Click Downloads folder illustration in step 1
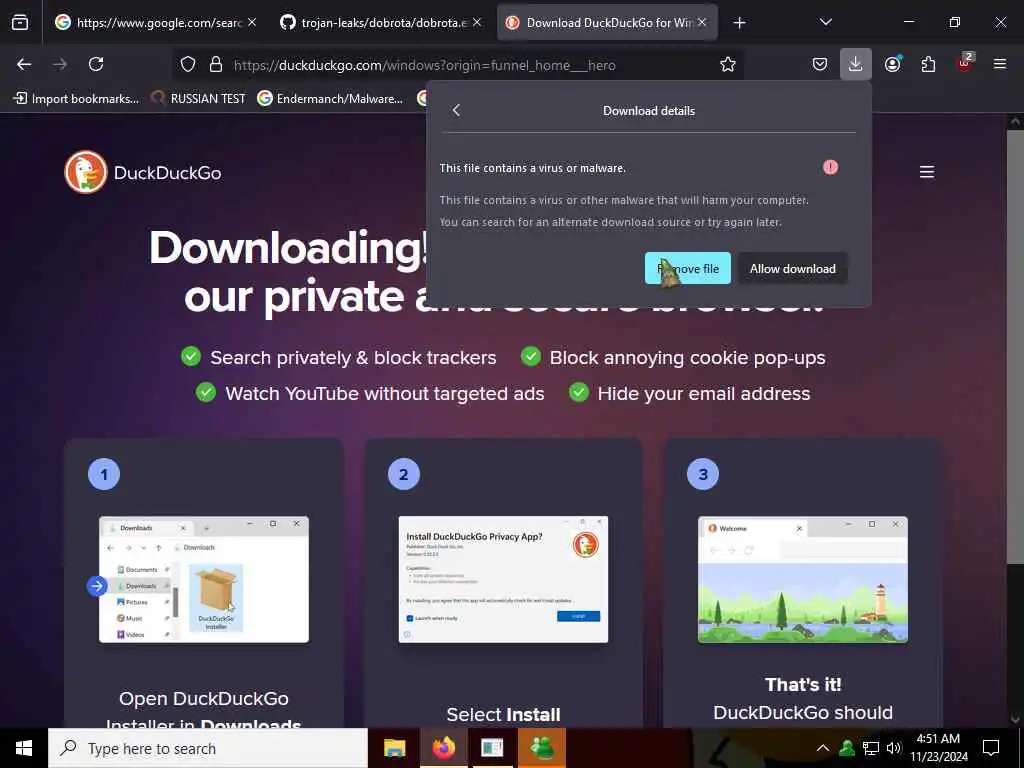This screenshot has height=768, width=1024. tap(204, 579)
